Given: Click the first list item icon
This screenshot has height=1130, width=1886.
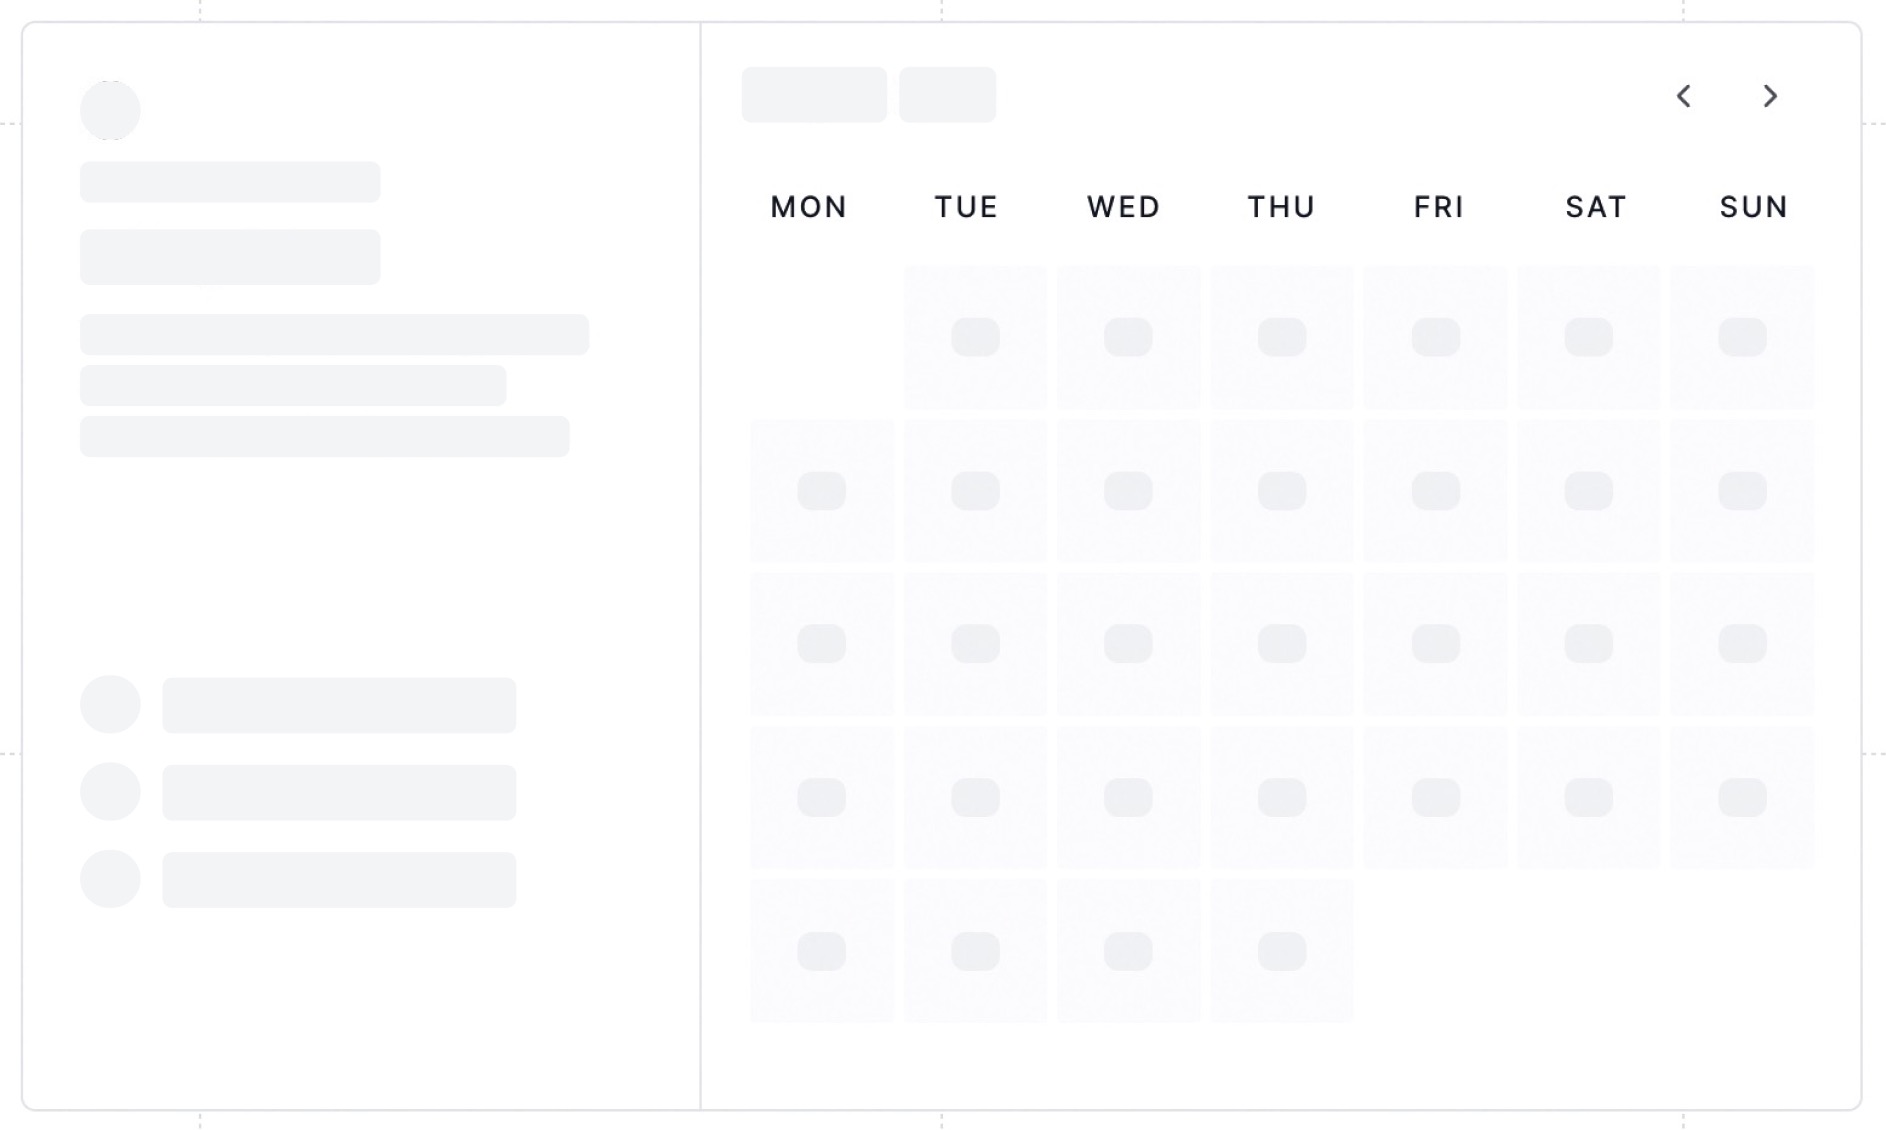Looking at the screenshot, I should 110,704.
